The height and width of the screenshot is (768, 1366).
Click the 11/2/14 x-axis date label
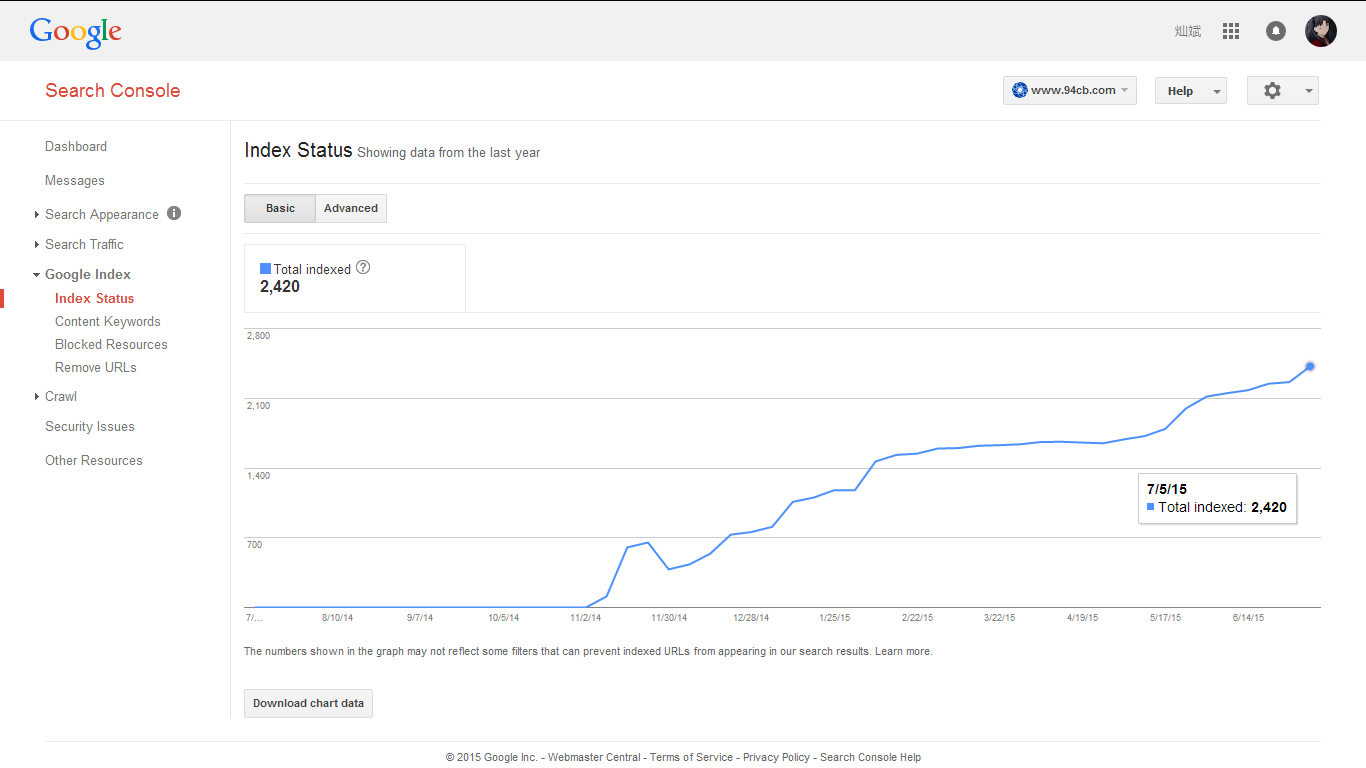pyautogui.click(x=586, y=618)
